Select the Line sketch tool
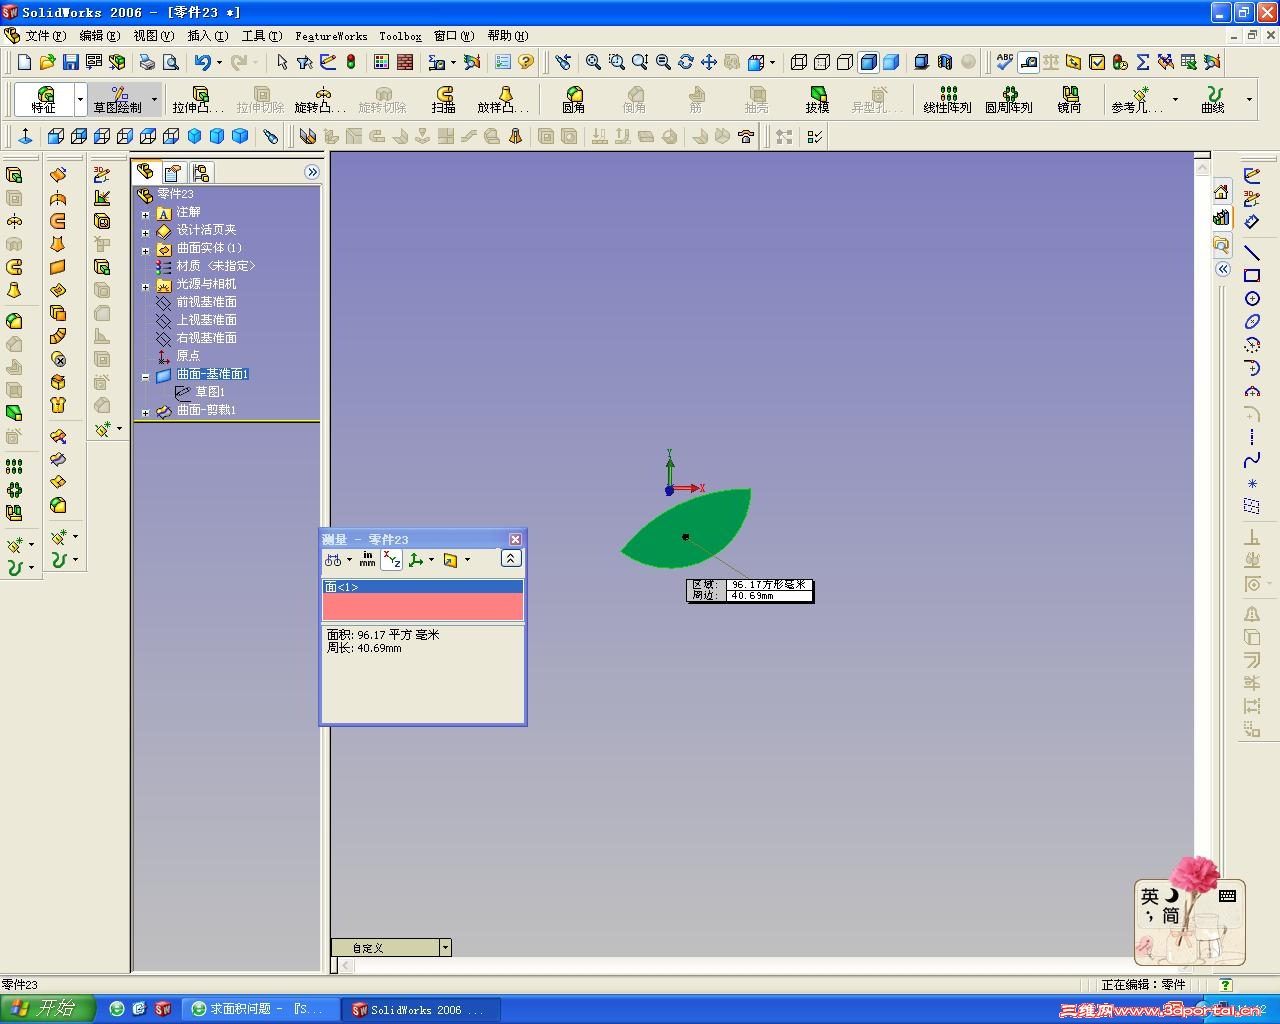The height and width of the screenshot is (1024, 1280). click(x=1252, y=253)
